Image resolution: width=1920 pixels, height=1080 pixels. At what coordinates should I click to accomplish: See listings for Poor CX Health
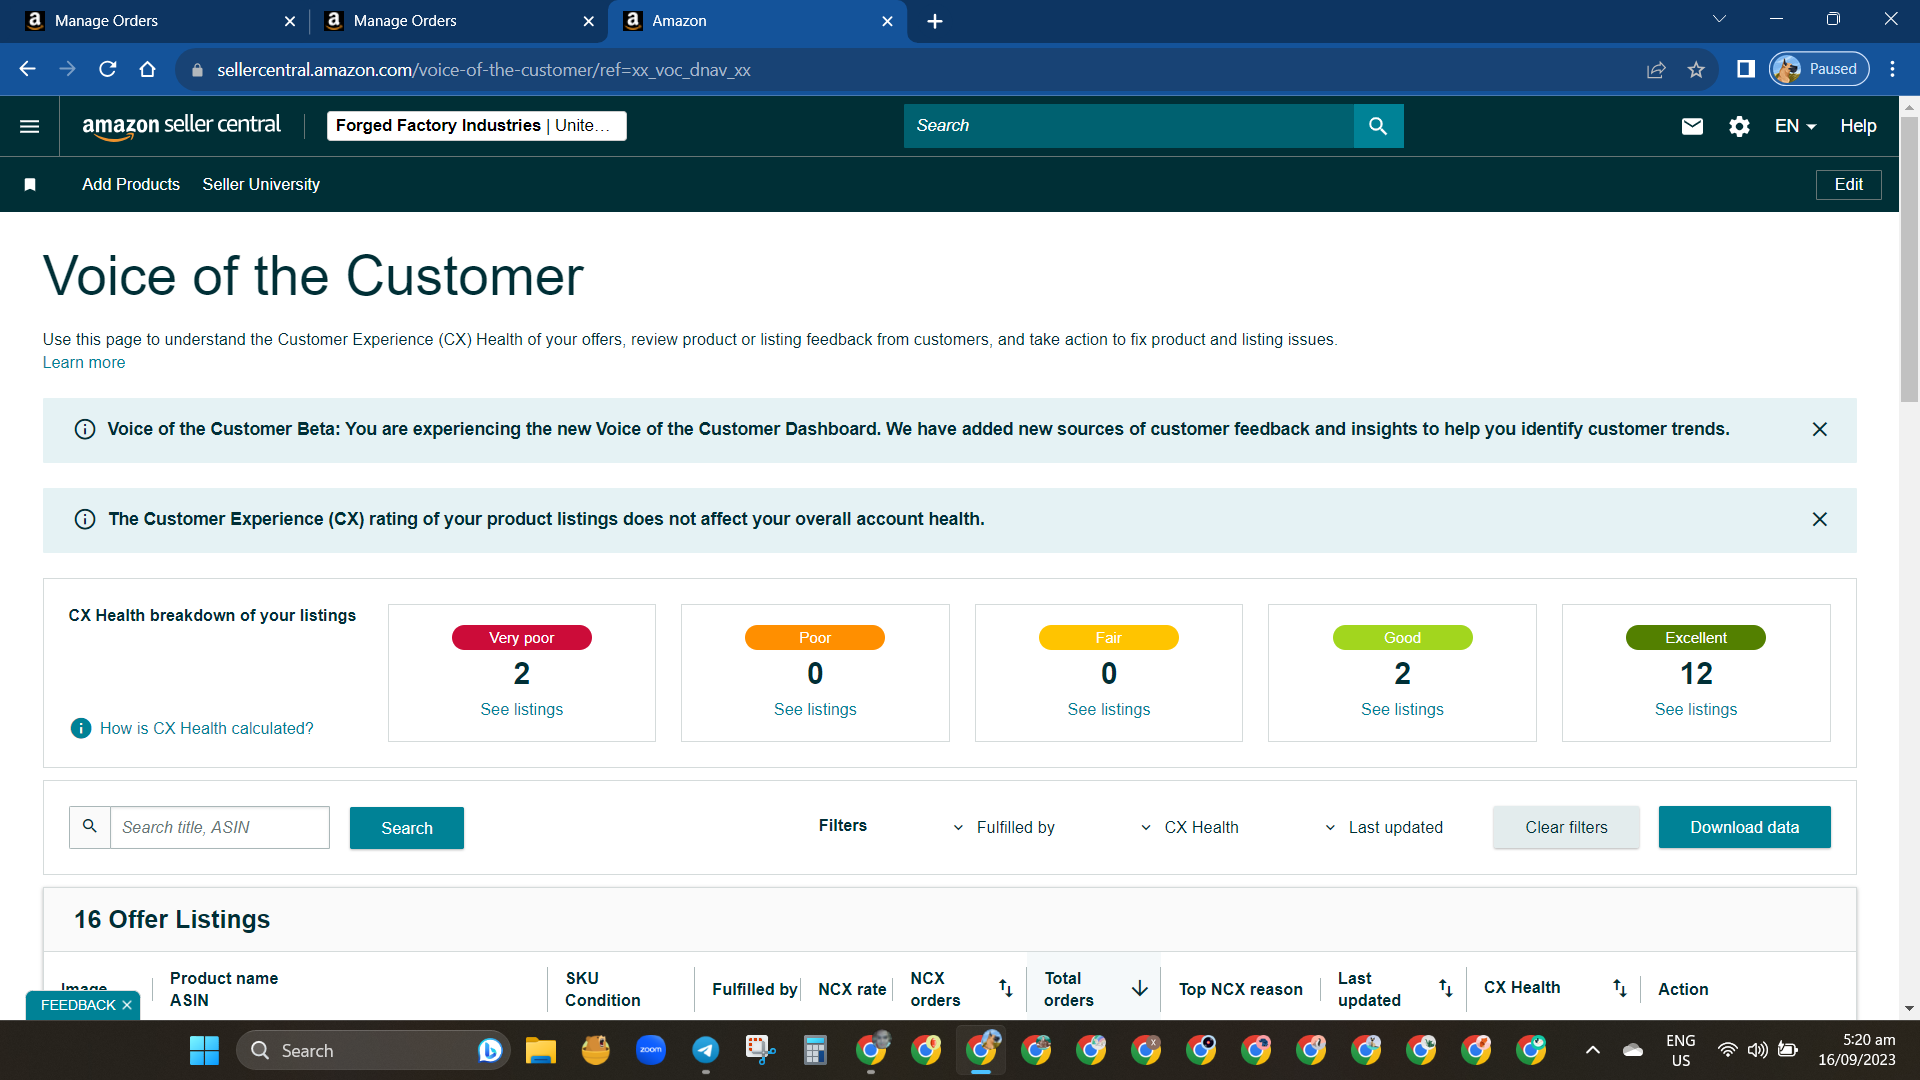coord(815,709)
